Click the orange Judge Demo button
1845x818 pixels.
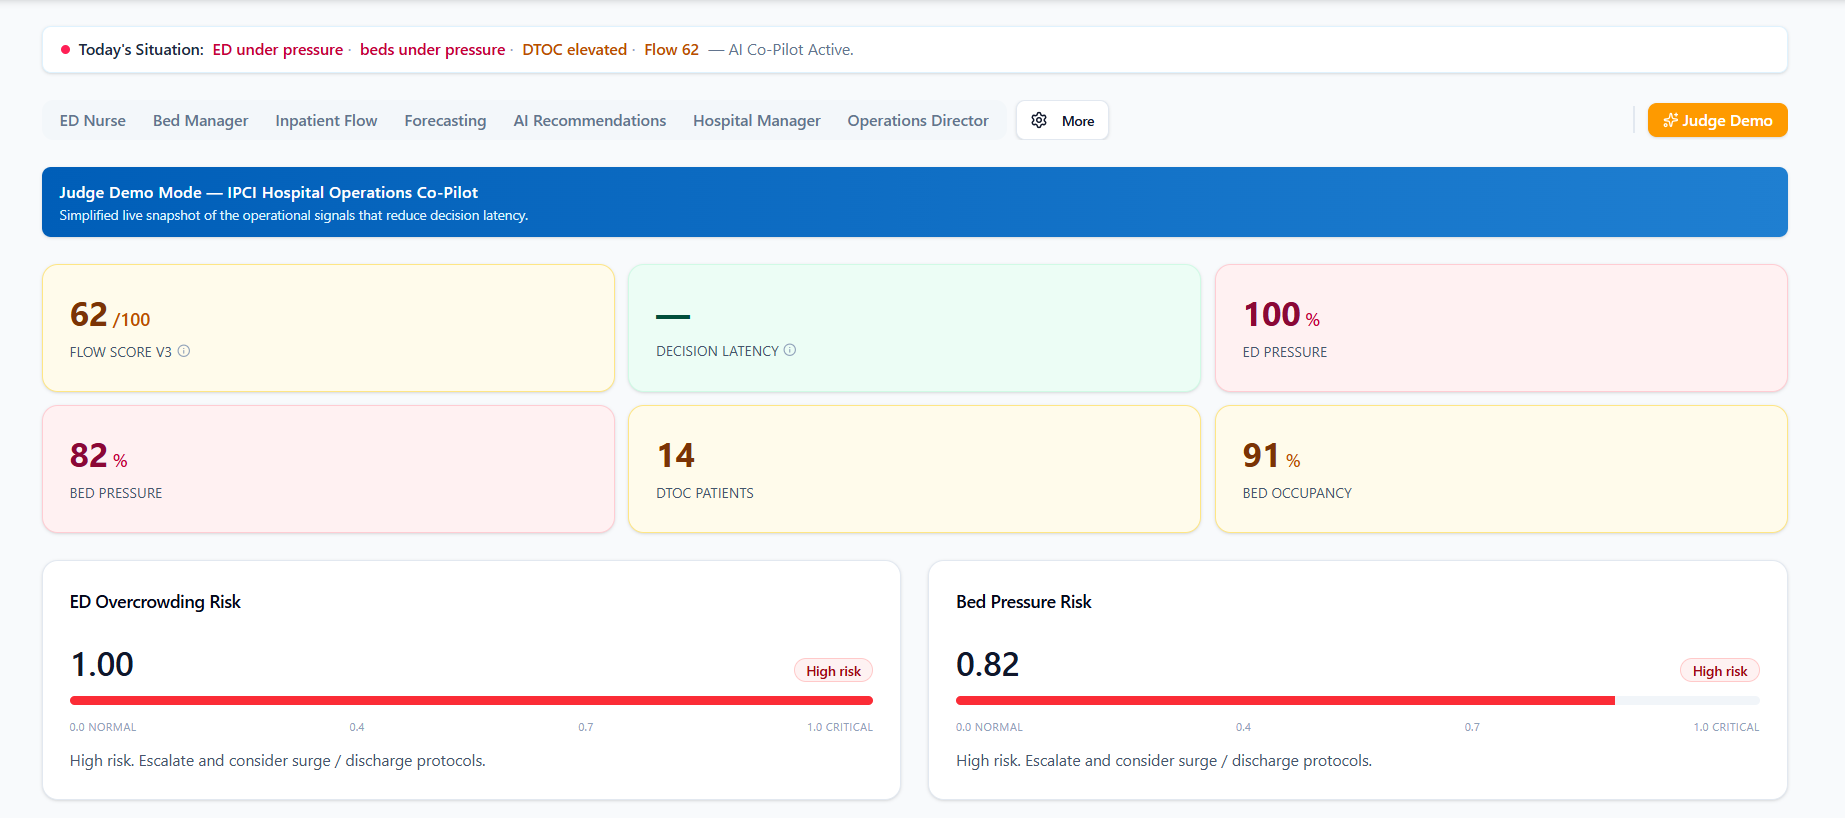(1717, 120)
